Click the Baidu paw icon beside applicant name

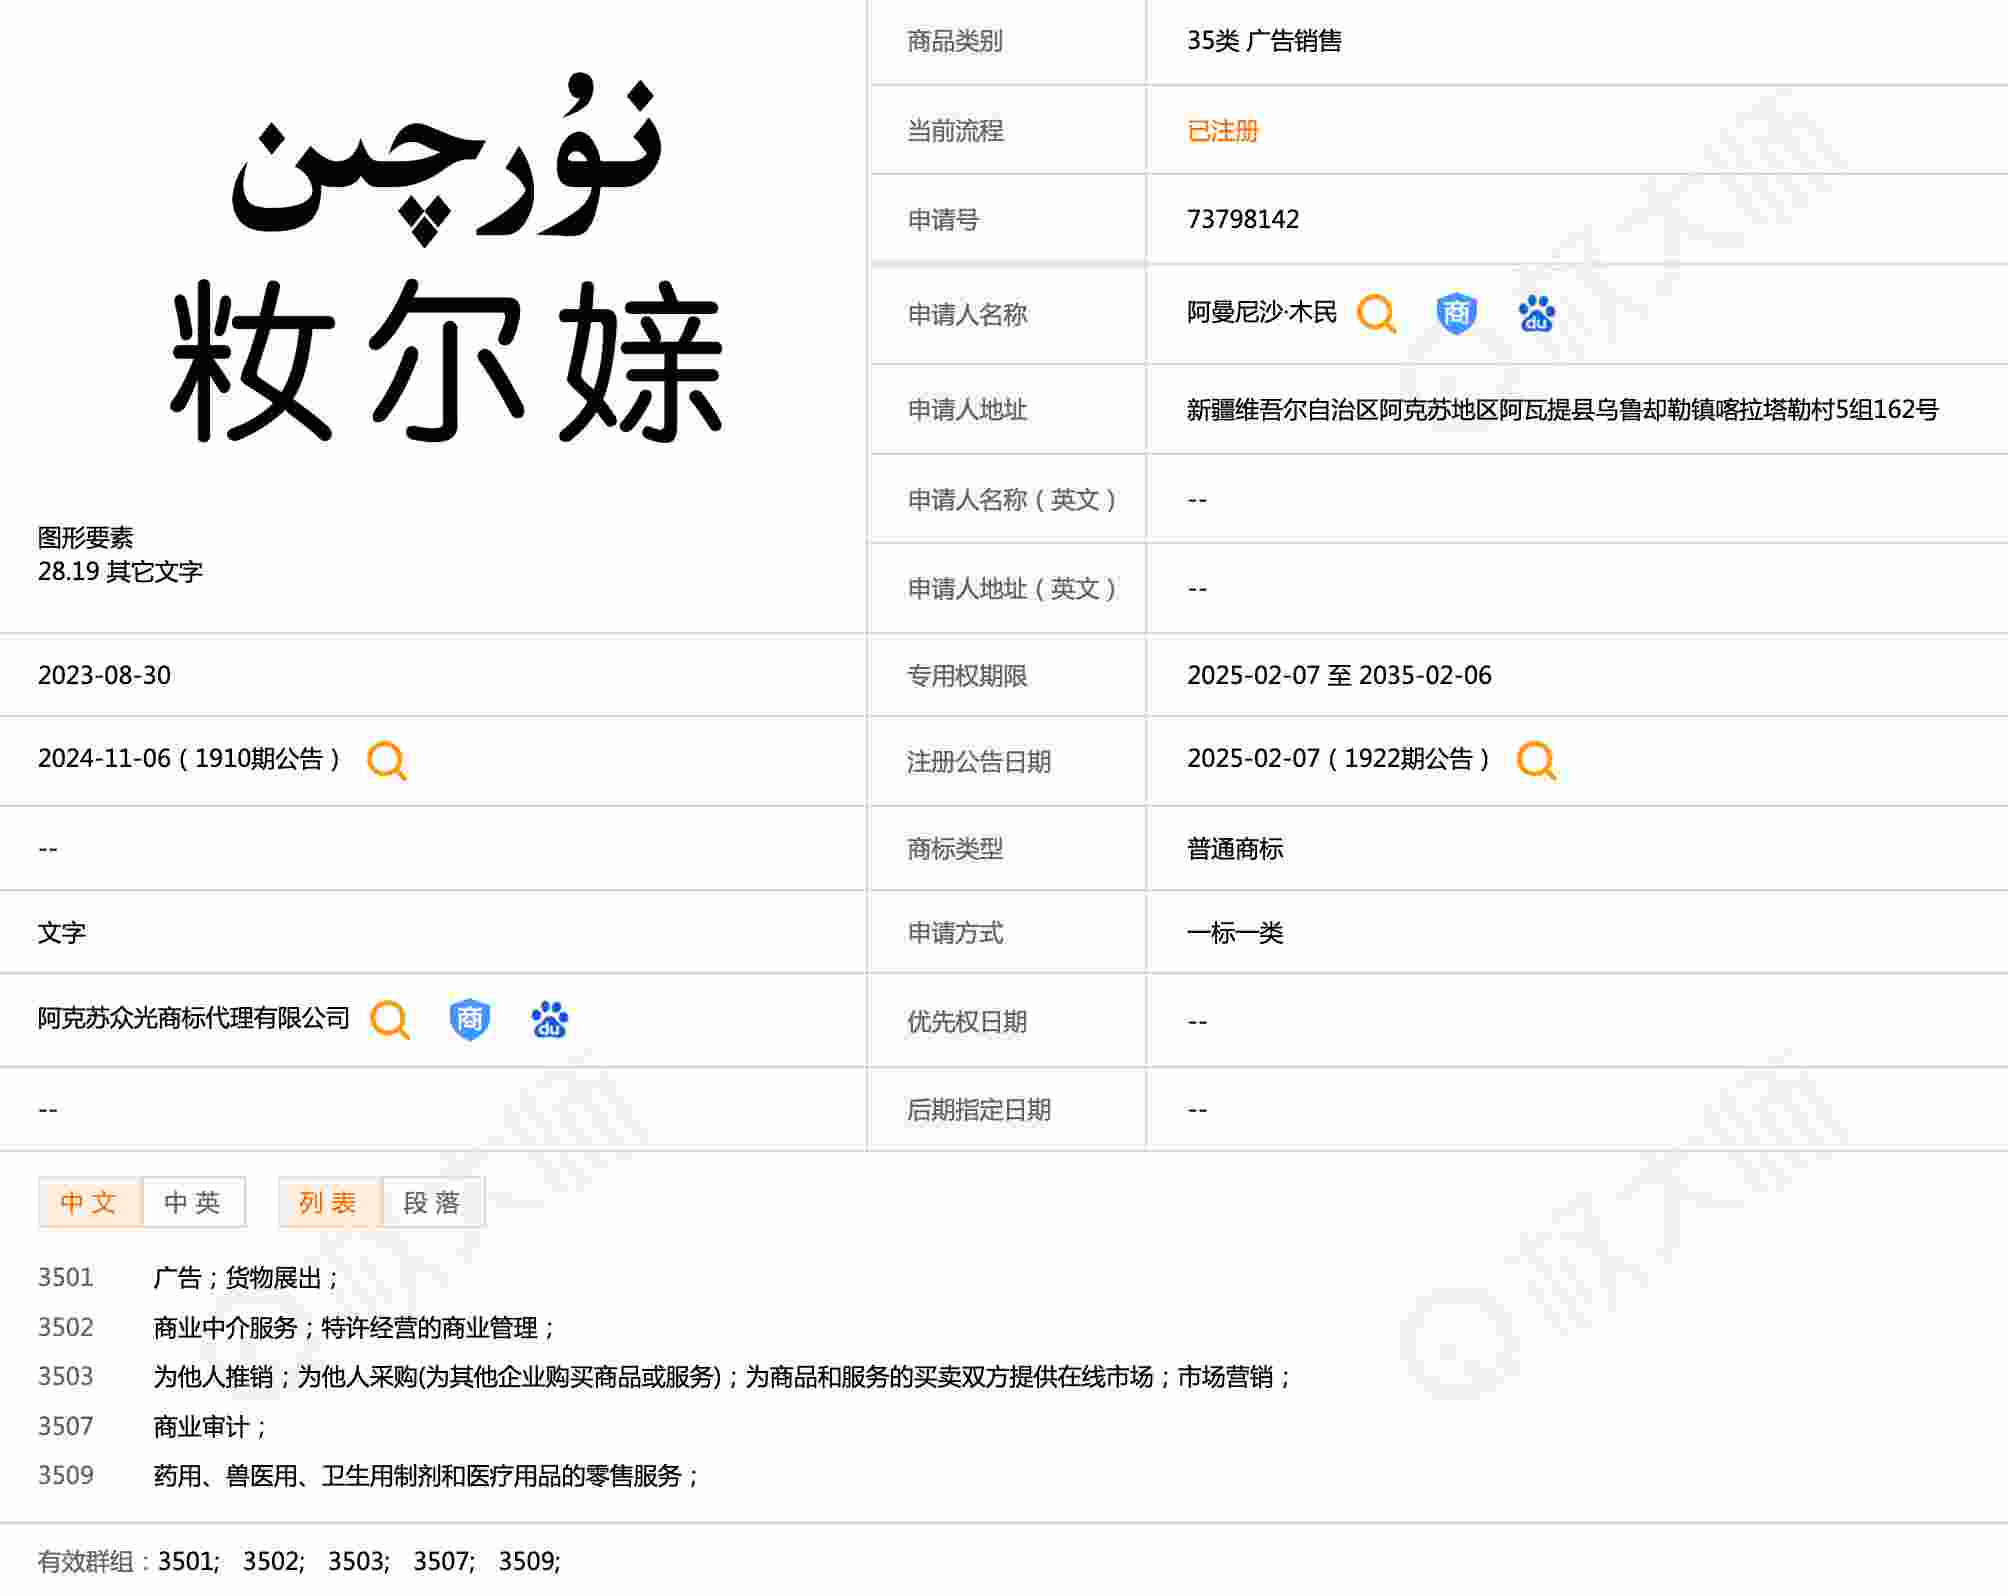1536,314
